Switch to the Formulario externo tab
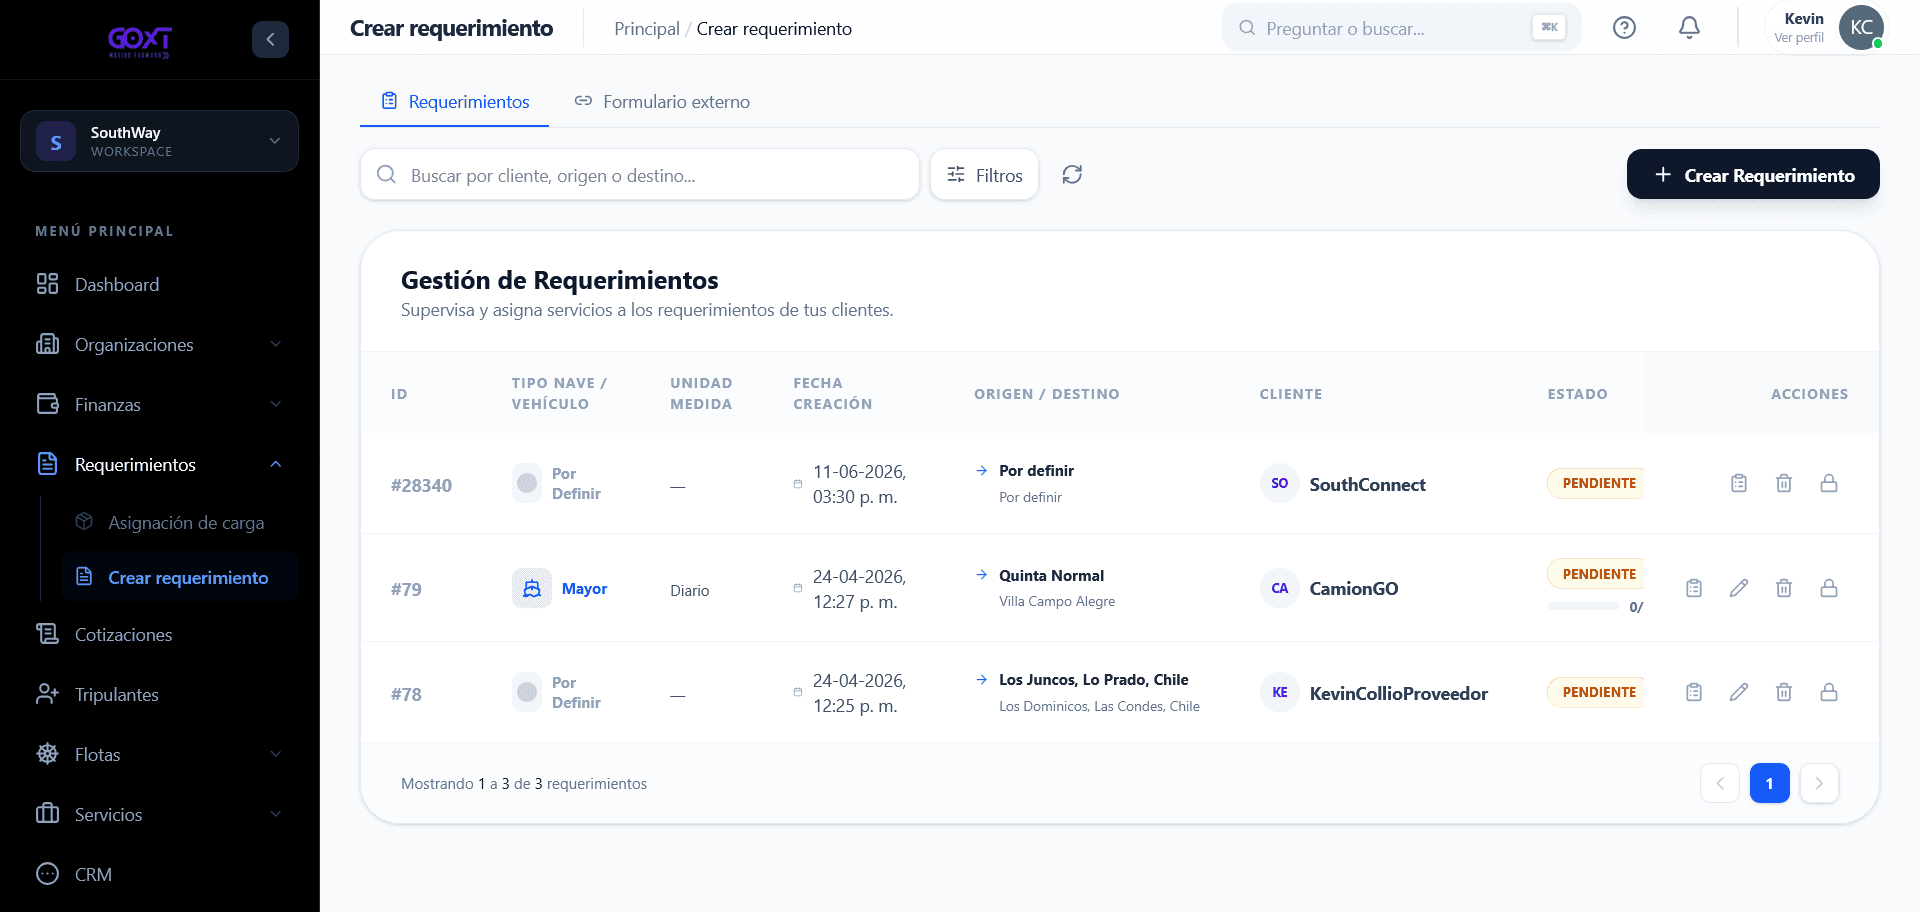 click(662, 102)
